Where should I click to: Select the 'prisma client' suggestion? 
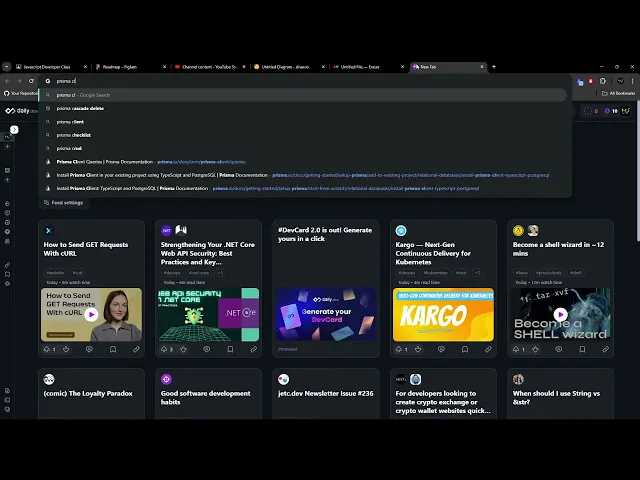(303, 122)
